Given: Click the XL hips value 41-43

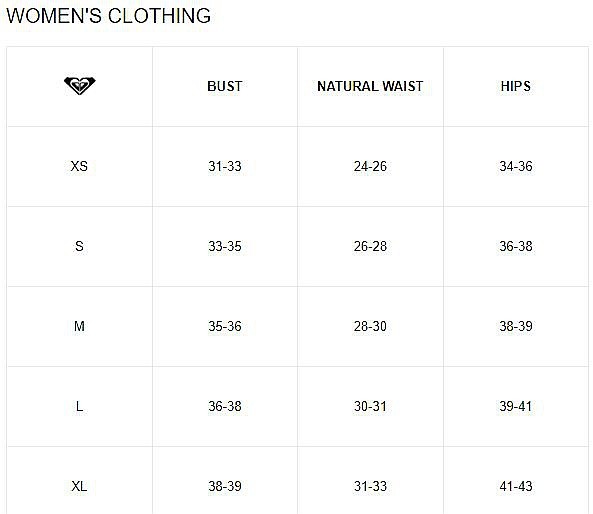Looking at the screenshot, I should coord(516,486).
